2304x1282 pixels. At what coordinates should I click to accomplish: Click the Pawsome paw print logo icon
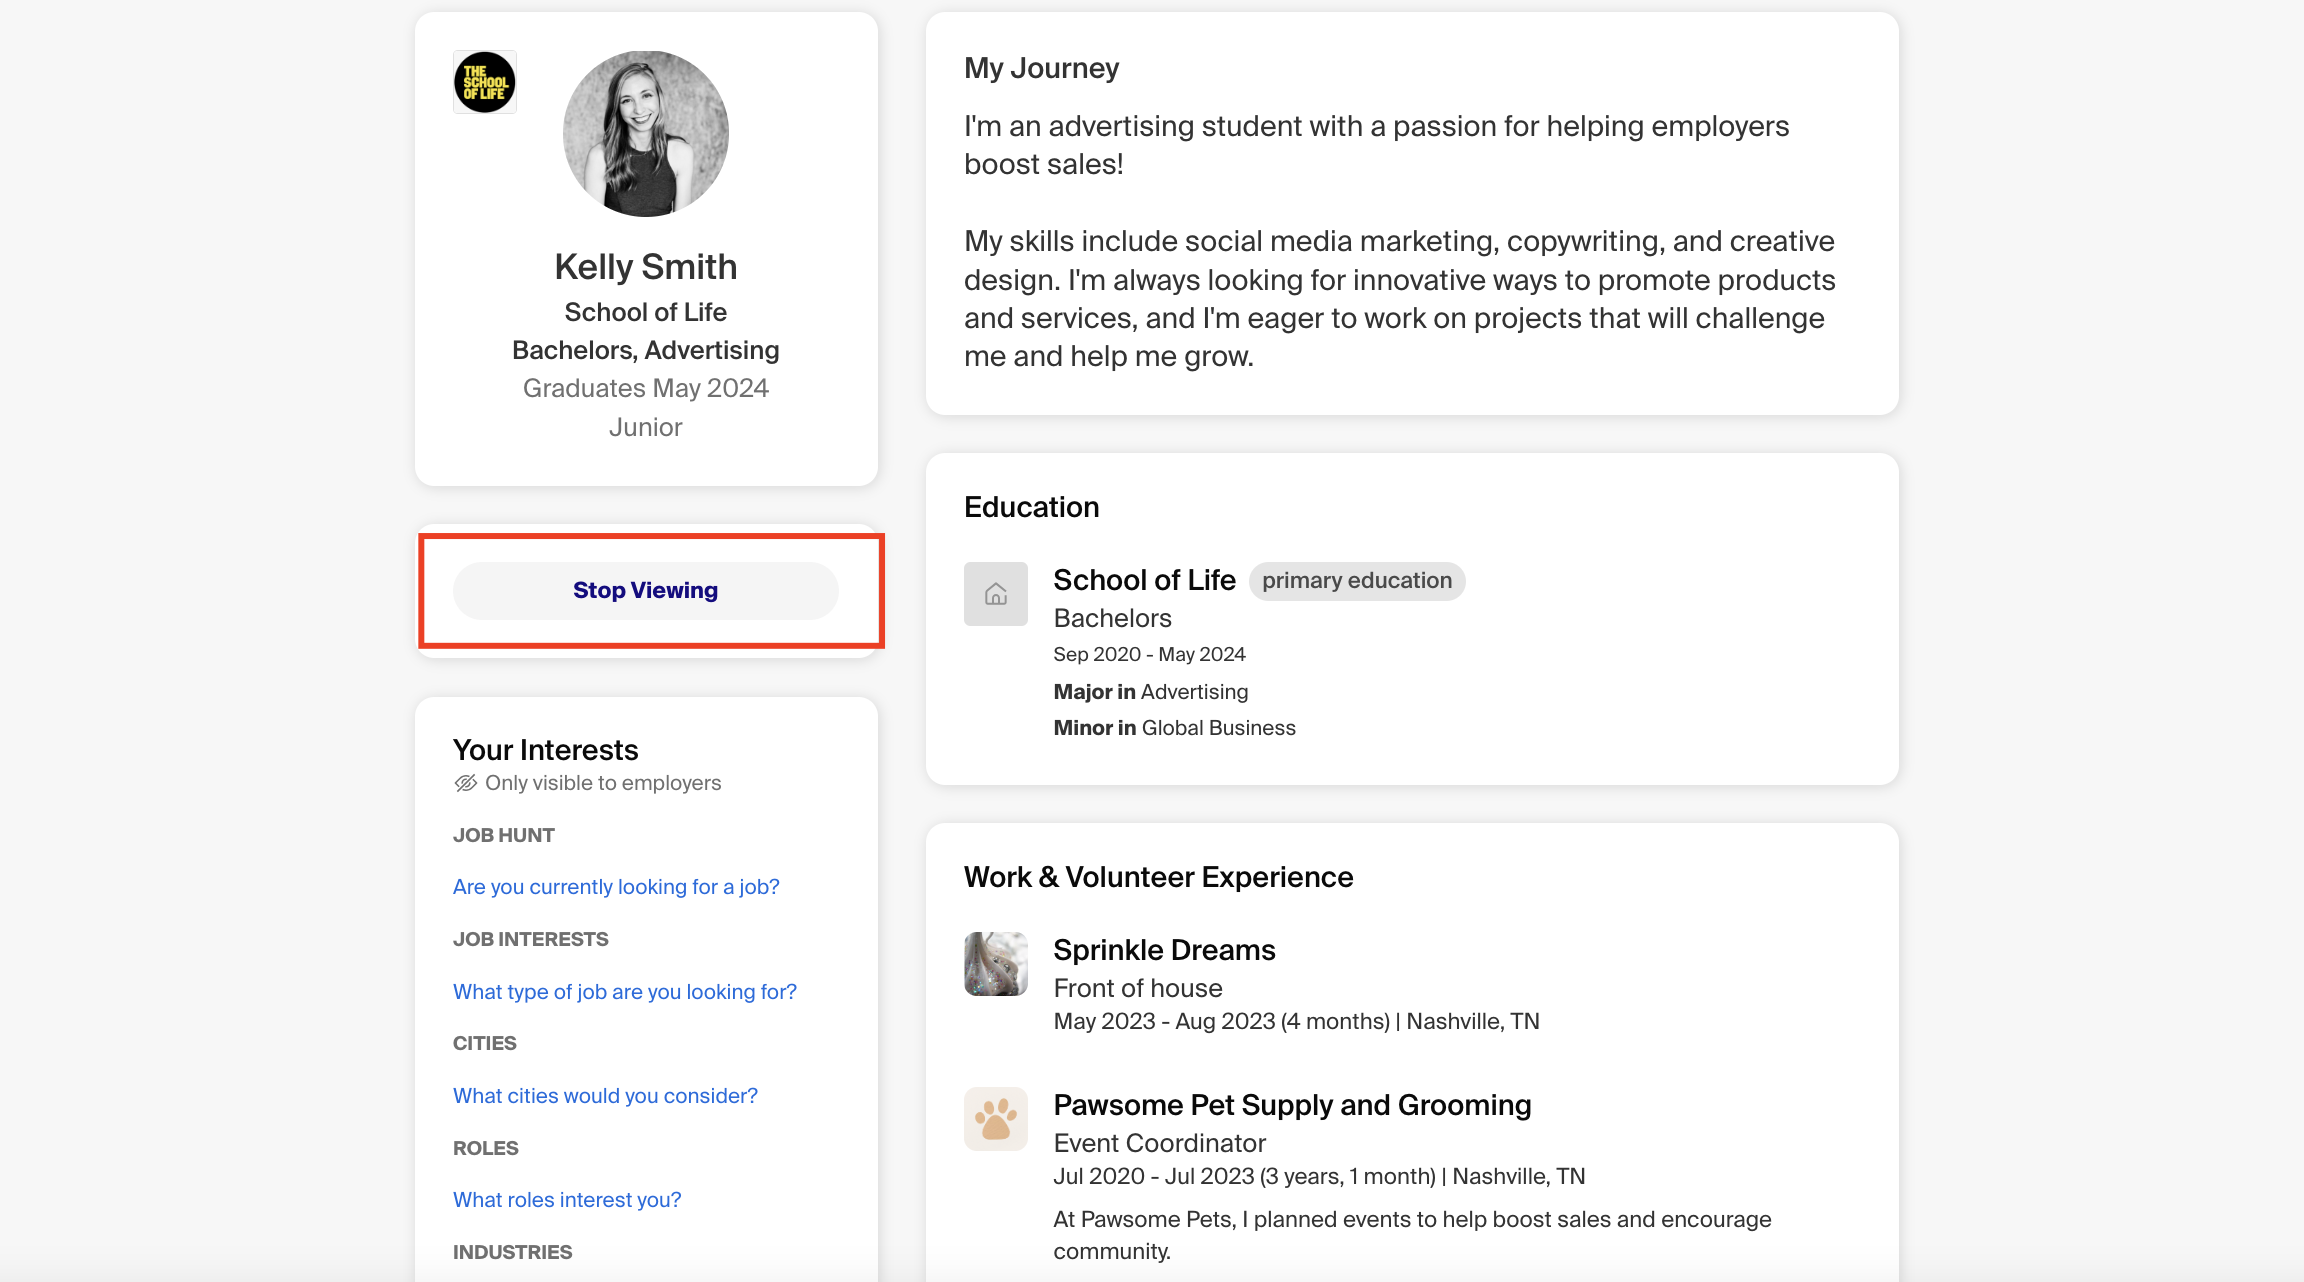click(x=996, y=1119)
